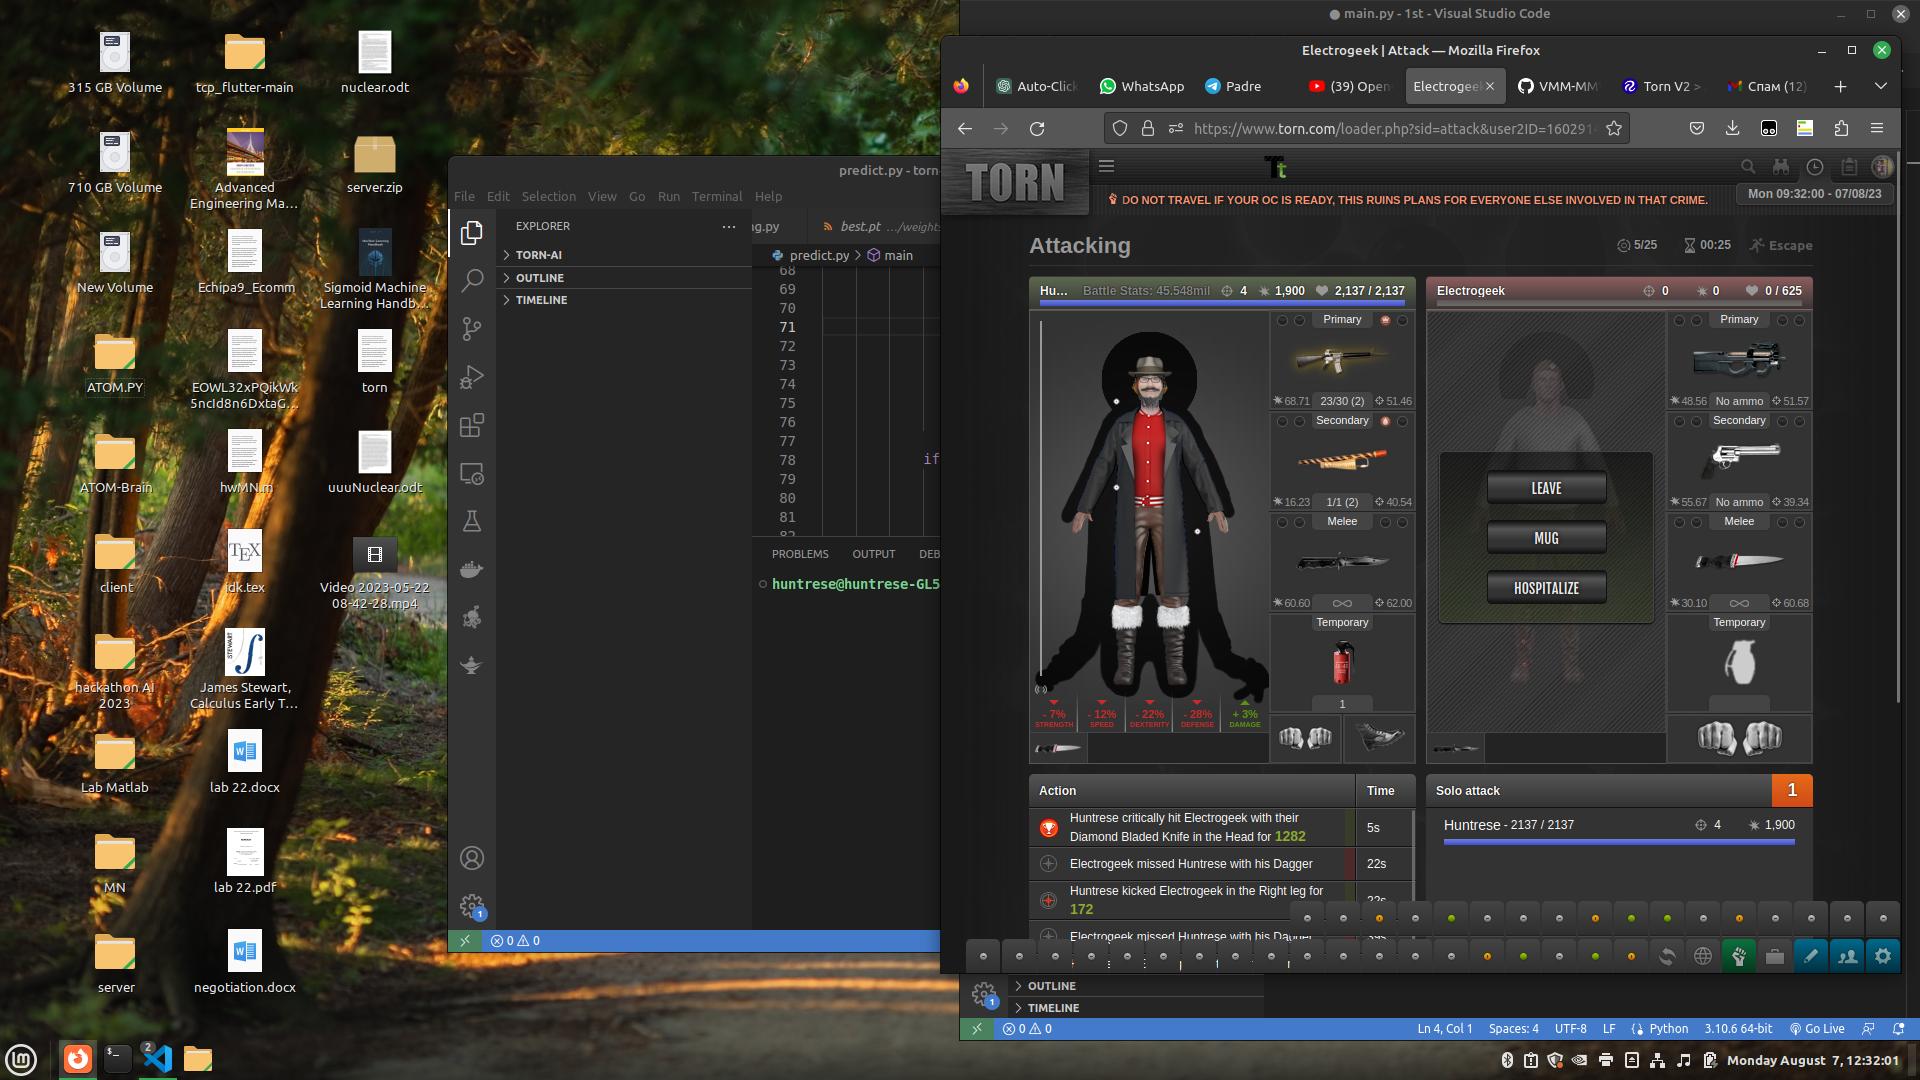Open the Selection menu in VS Code
The width and height of the screenshot is (1920, 1080).
click(x=549, y=197)
